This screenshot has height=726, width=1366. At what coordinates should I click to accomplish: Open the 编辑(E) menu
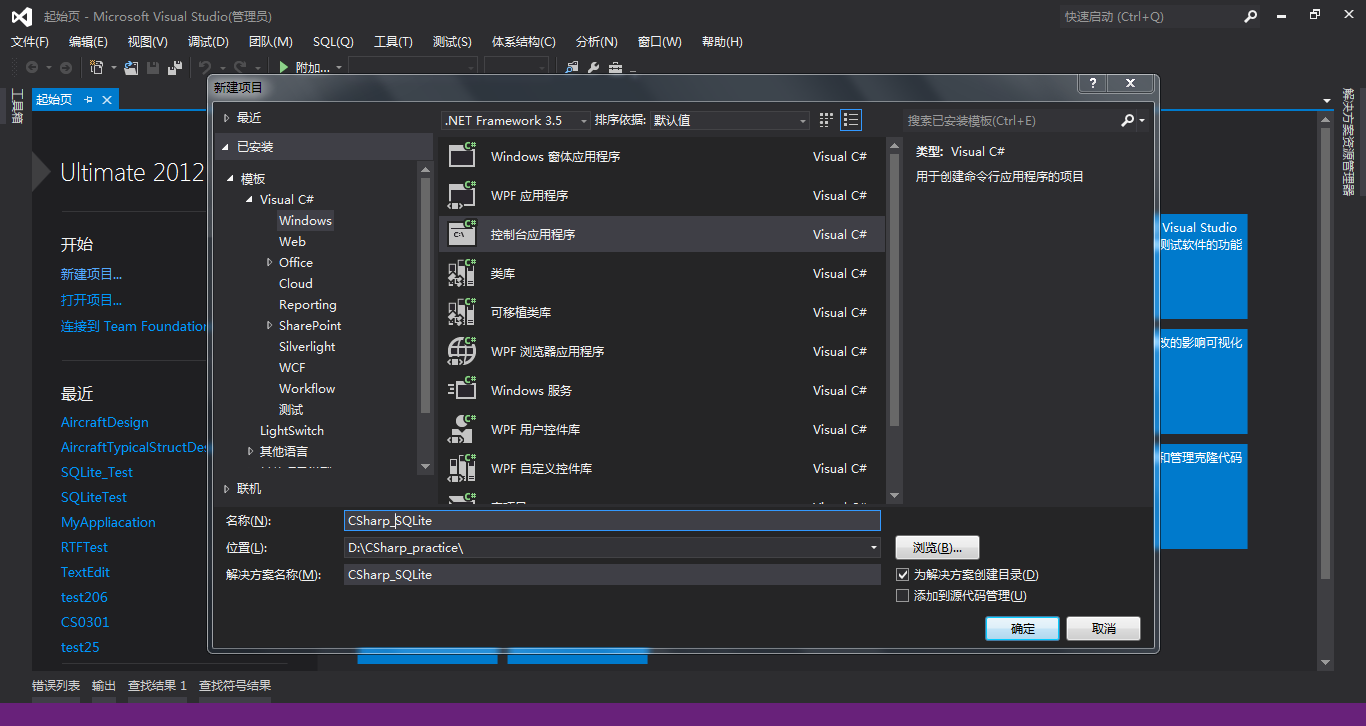pyautogui.click(x=88, y=42)
